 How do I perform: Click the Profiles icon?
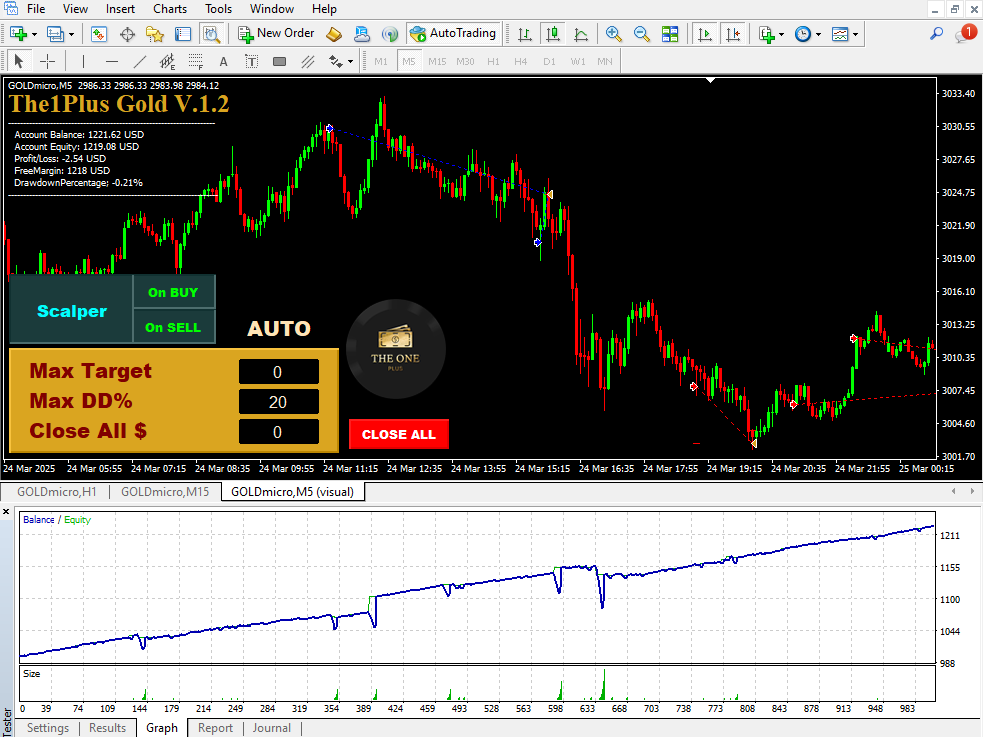pos(55,34)
